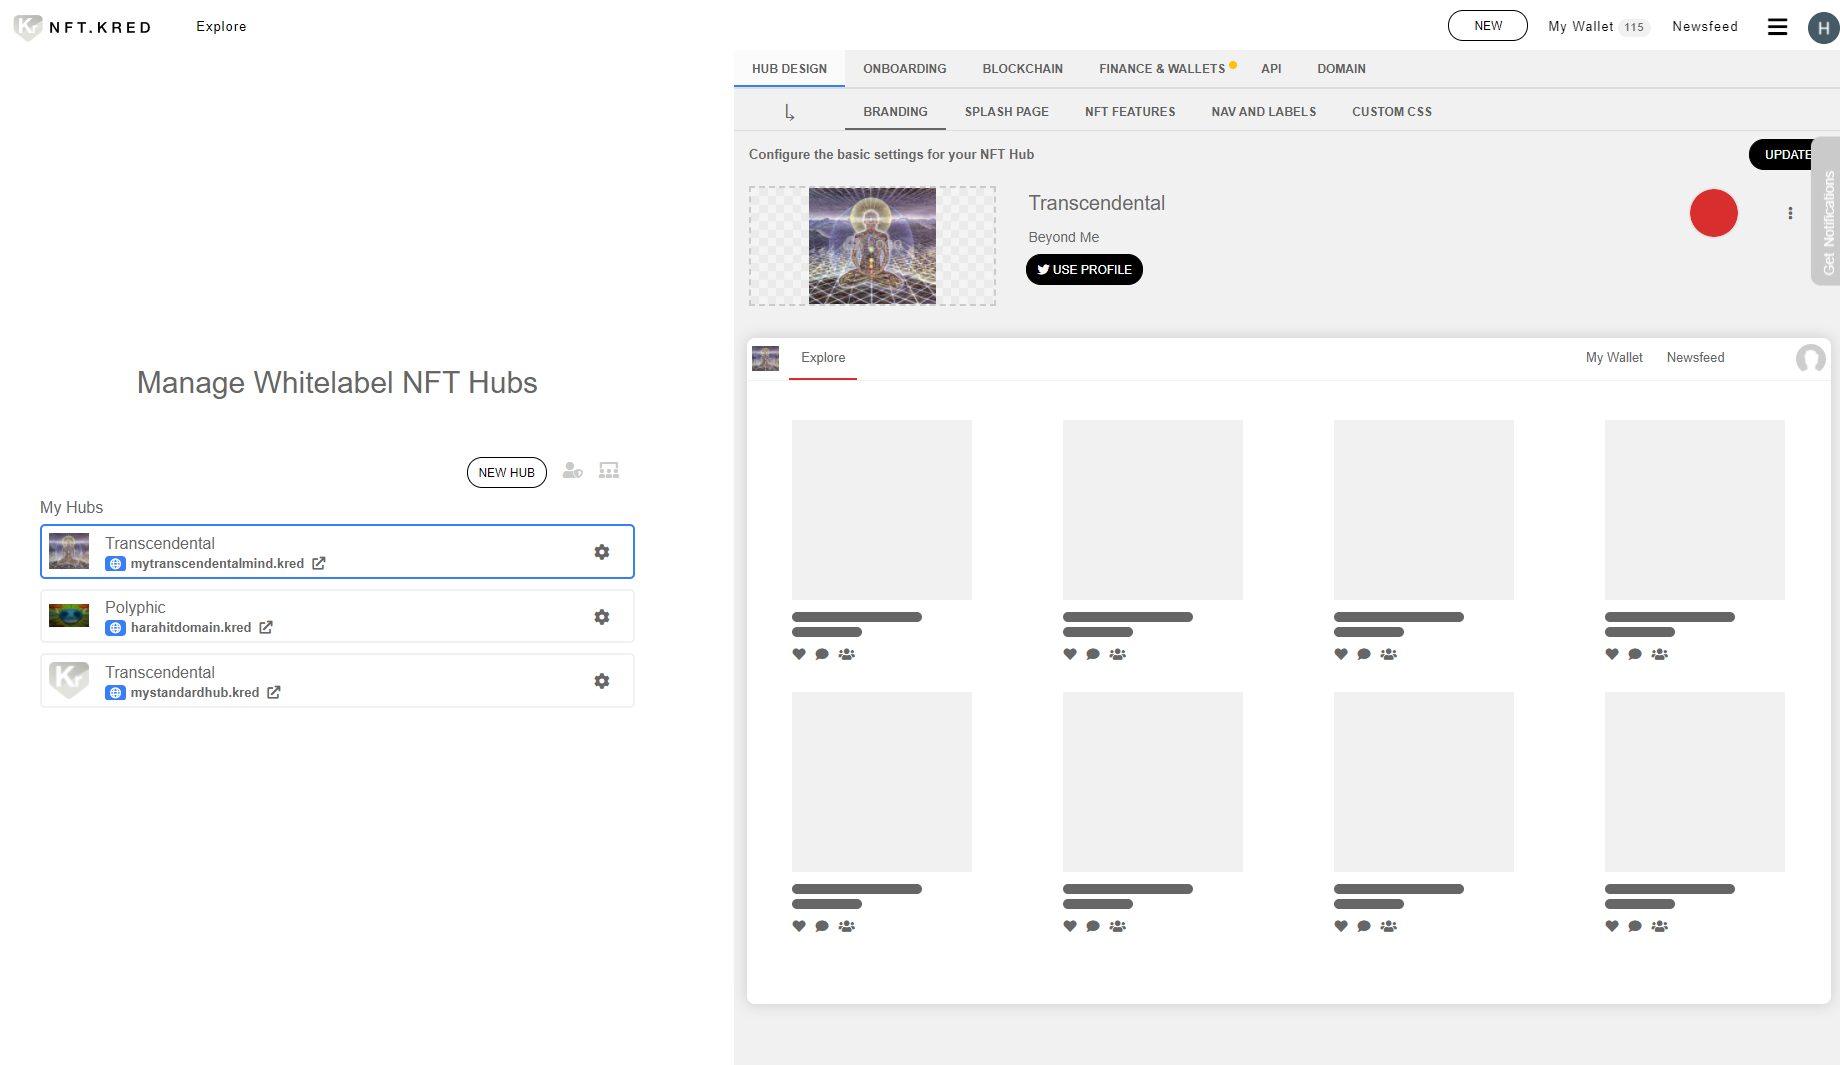Select the NFT Features sub-tab

[1130, 112]
